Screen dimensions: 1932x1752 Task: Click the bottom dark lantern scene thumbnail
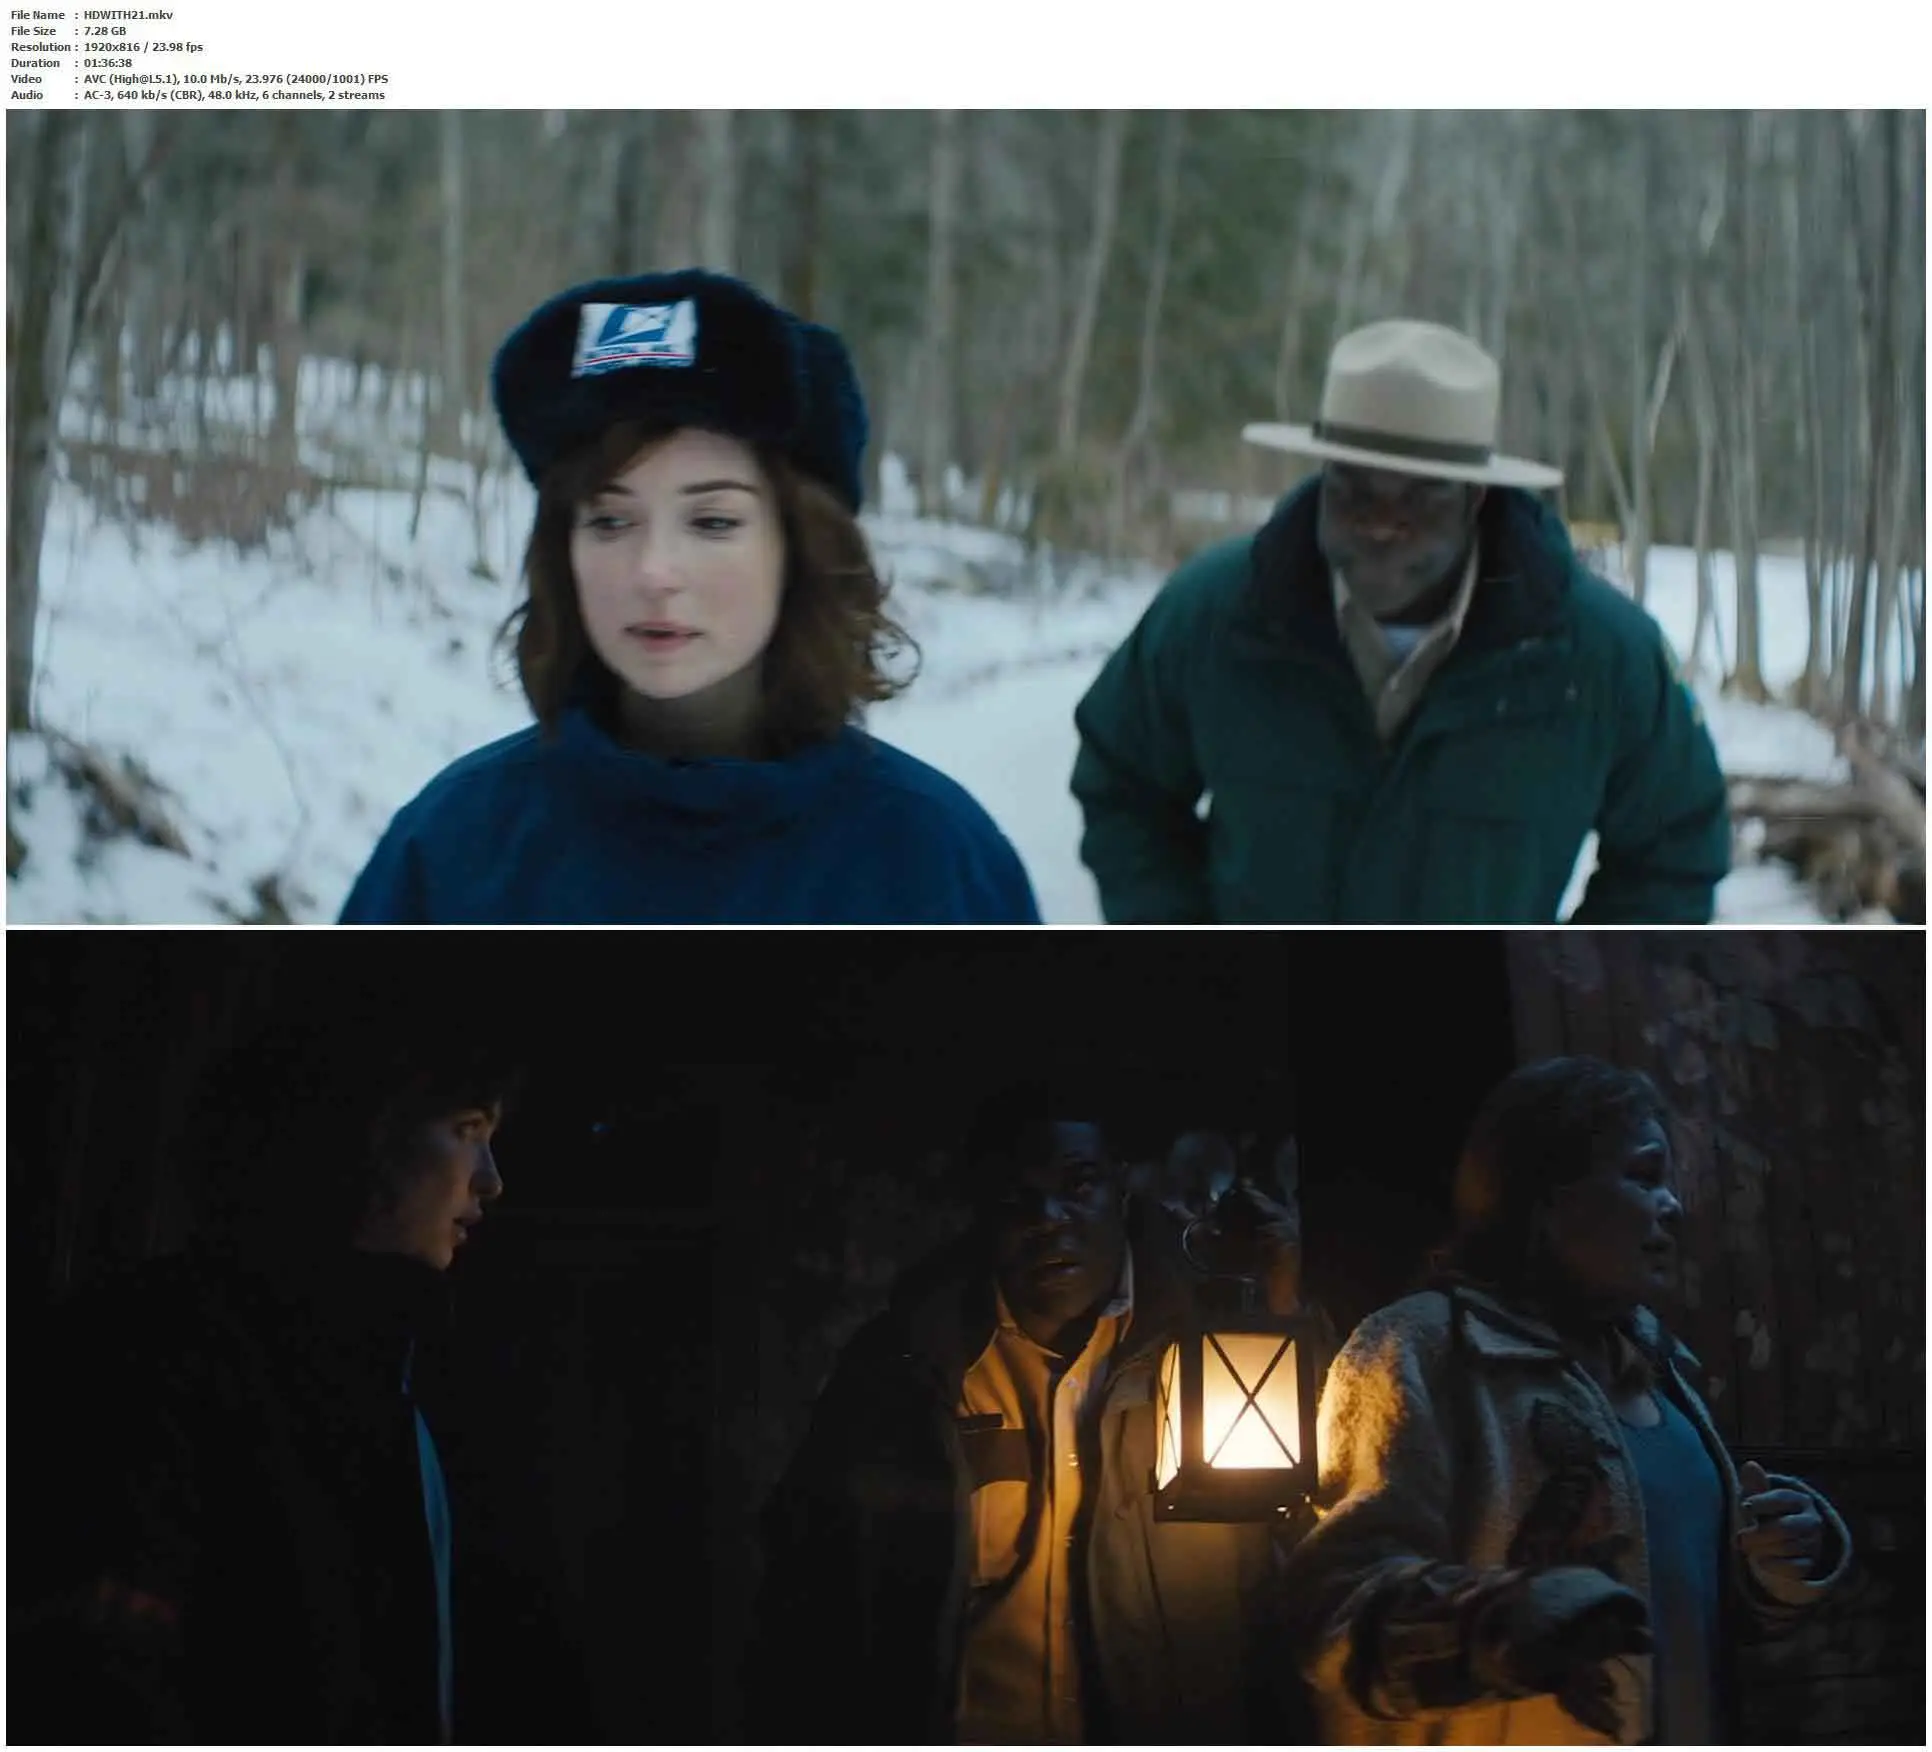pyautogui.click(x=965, y=1338)
